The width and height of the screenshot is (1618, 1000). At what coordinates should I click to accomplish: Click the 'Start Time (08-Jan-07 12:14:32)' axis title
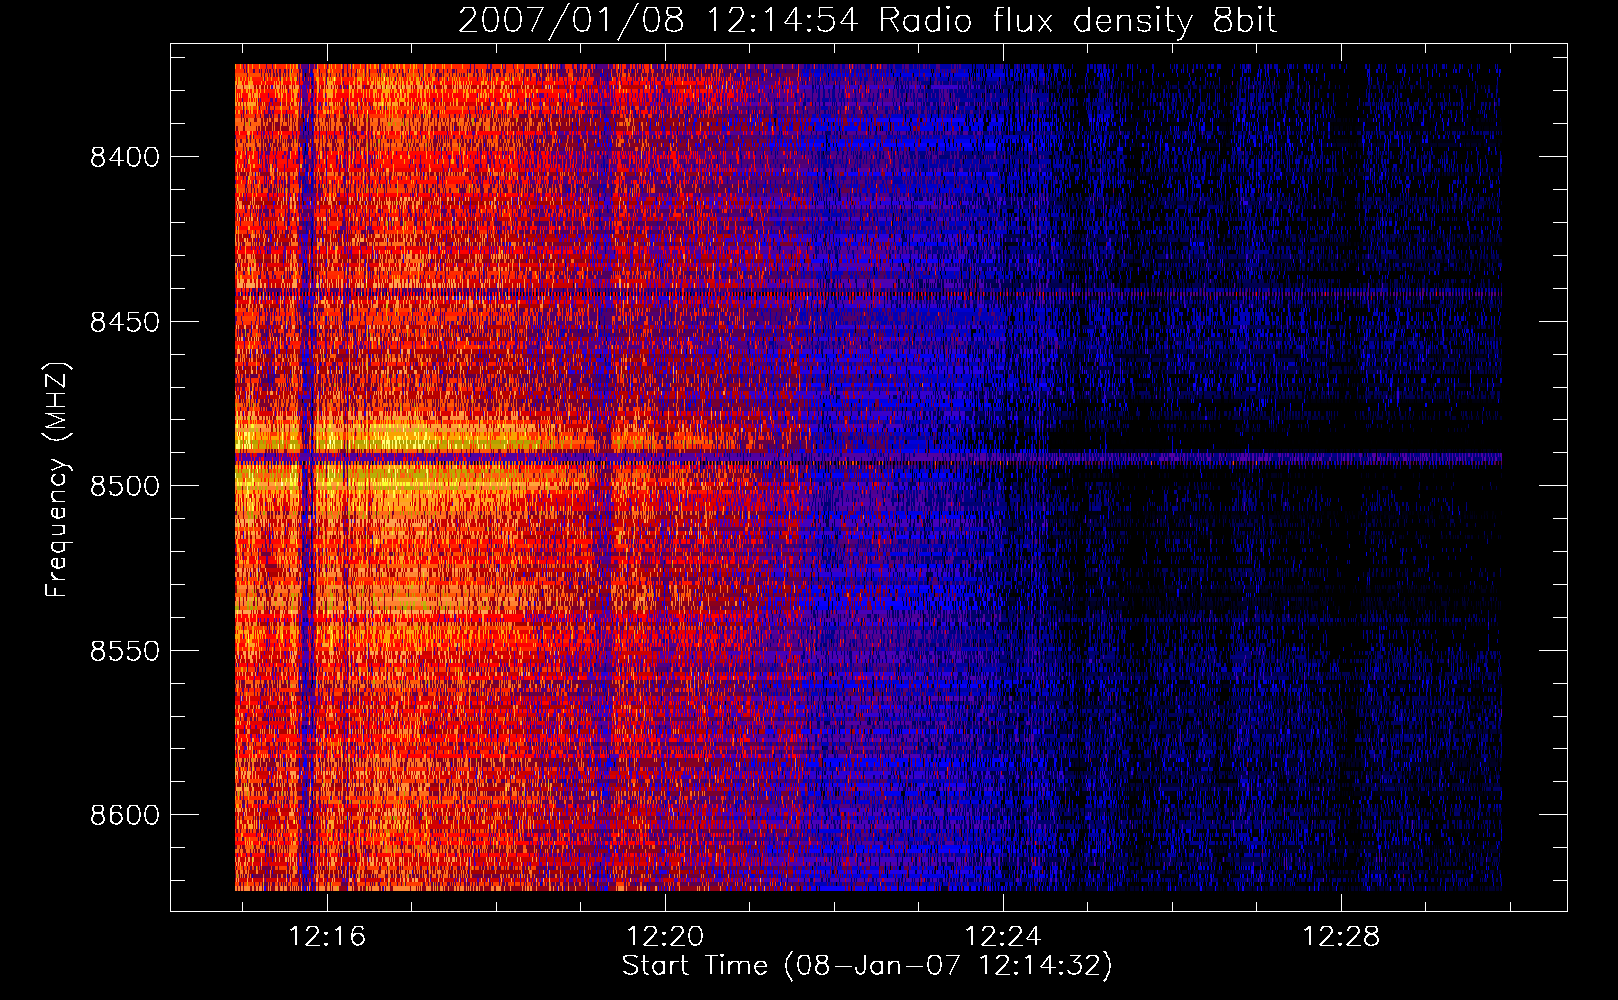(x=867, y=966)
